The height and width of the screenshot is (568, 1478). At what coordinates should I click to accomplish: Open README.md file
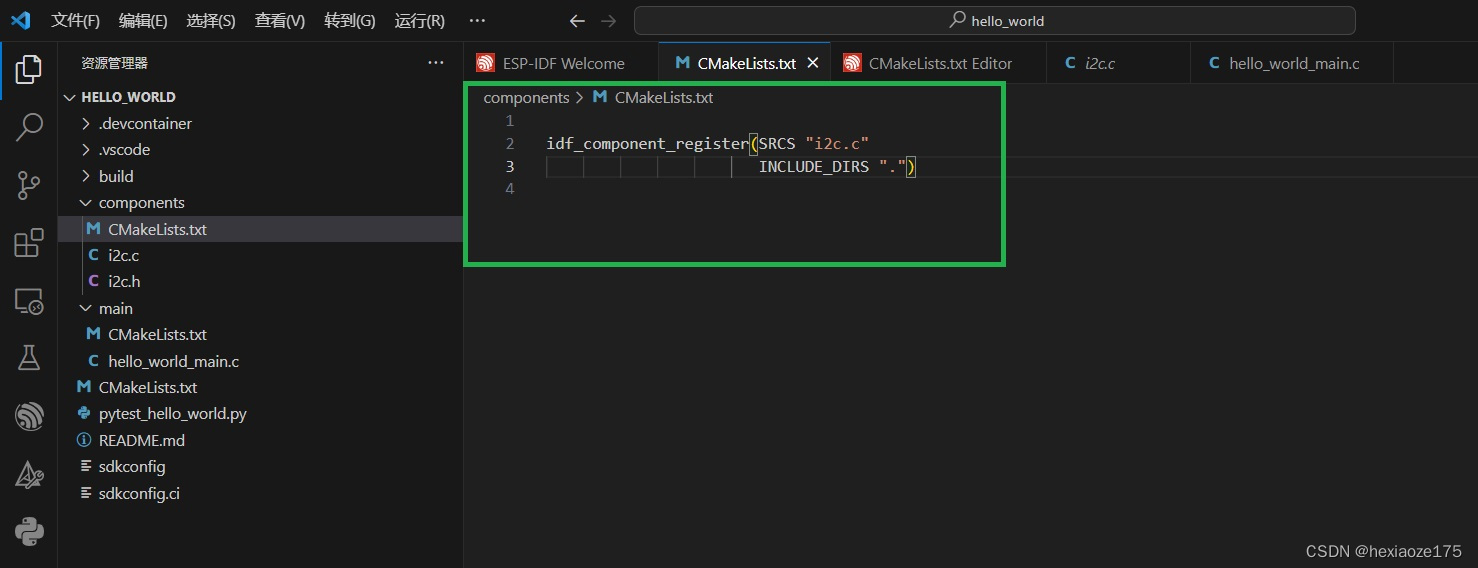coord(260,440)
